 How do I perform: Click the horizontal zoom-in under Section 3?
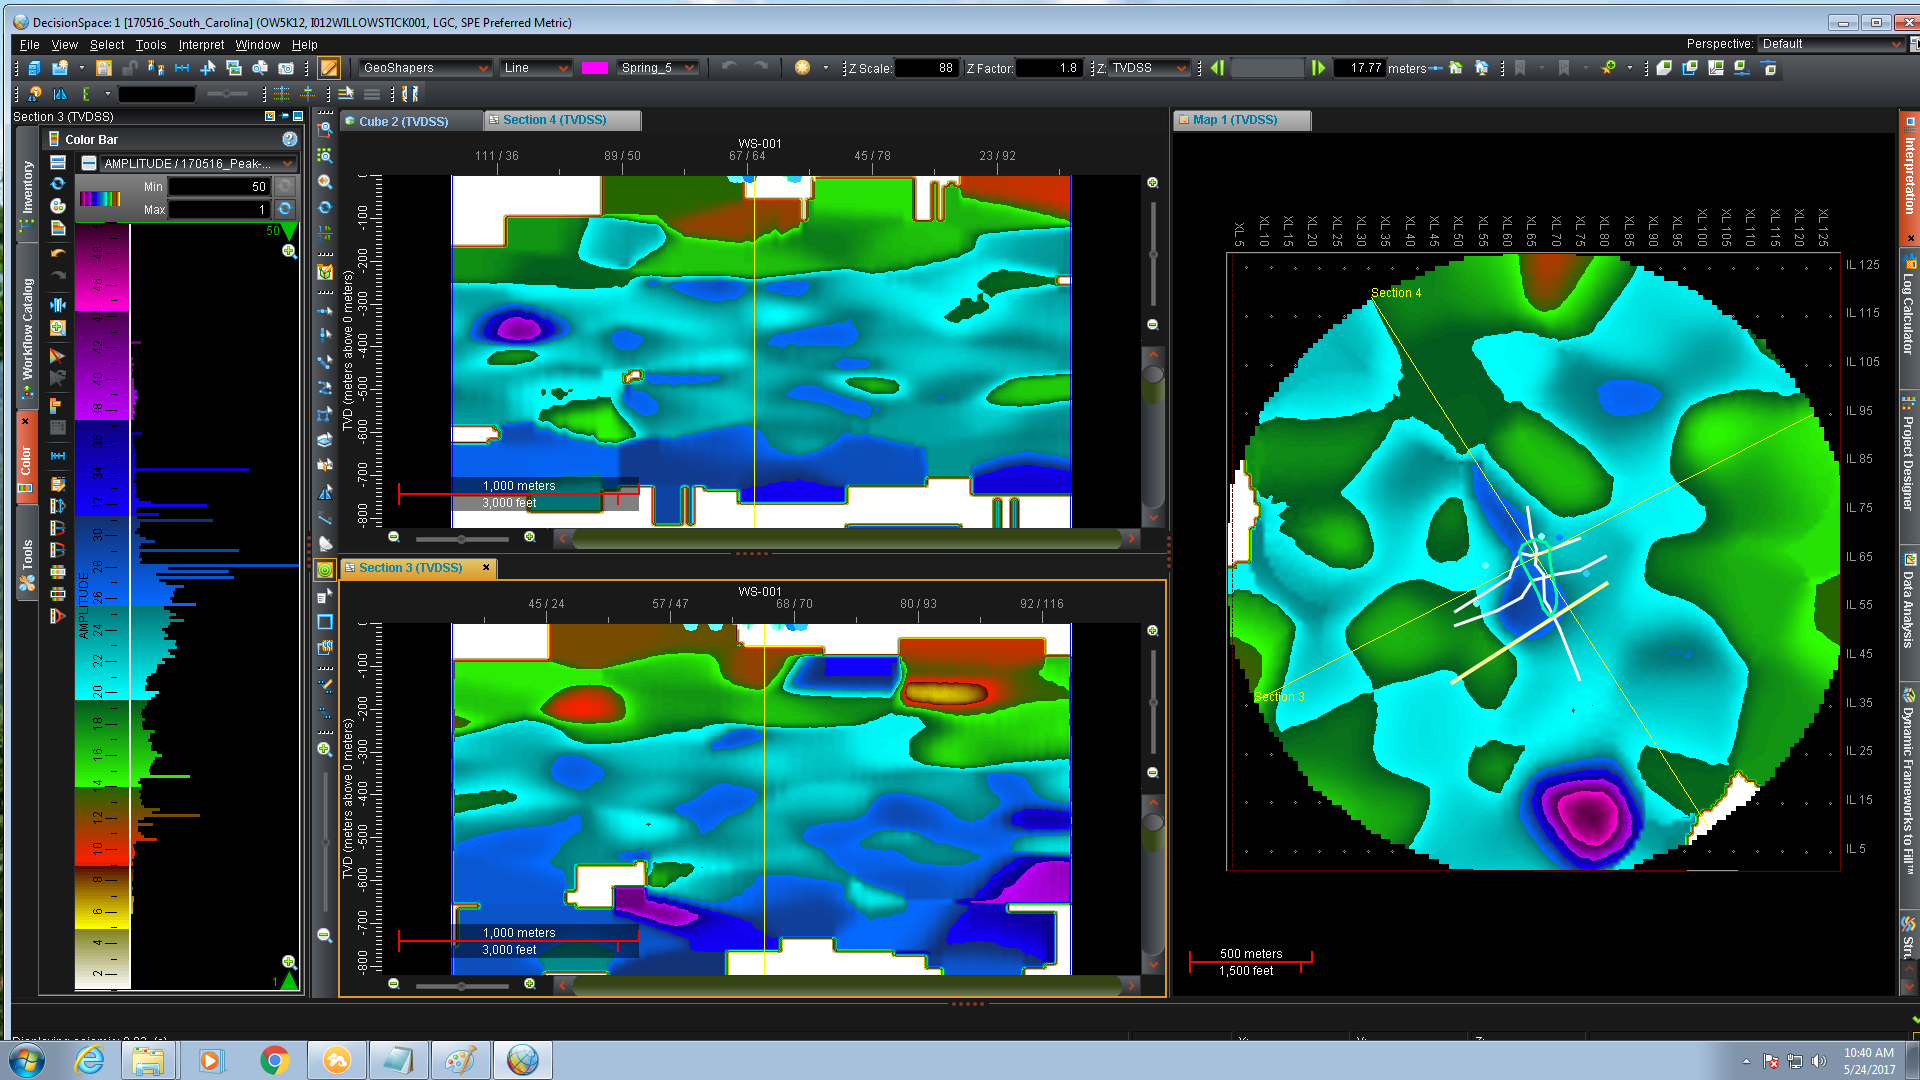click(530, 984)
